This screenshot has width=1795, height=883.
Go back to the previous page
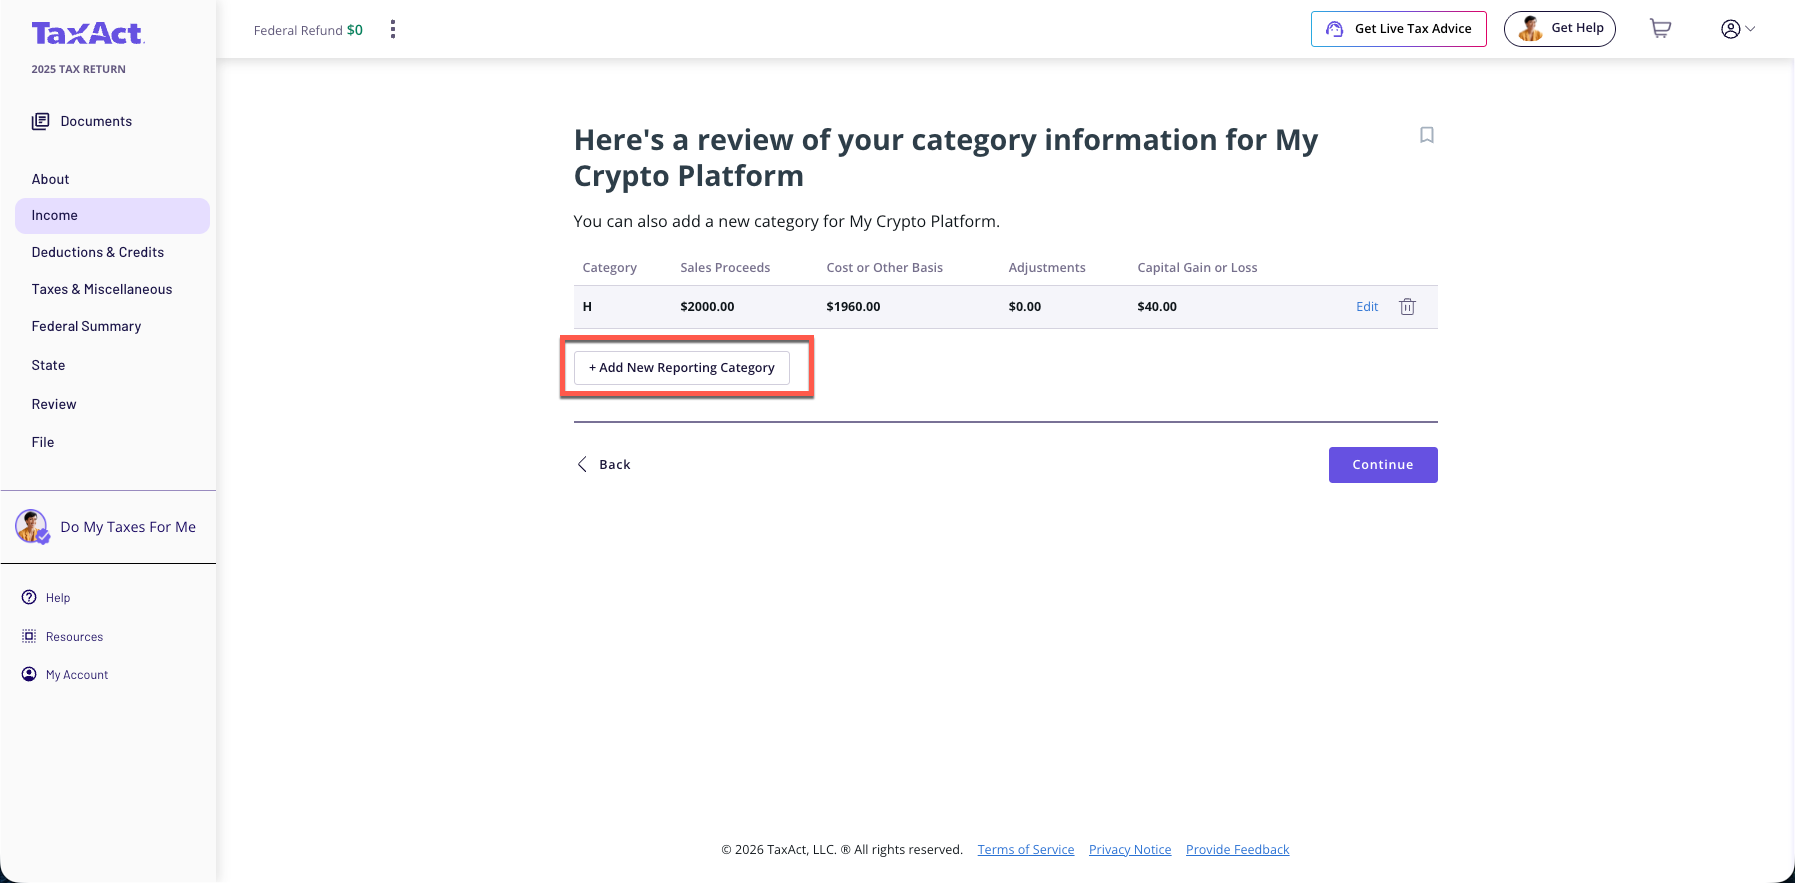[604, 465]
